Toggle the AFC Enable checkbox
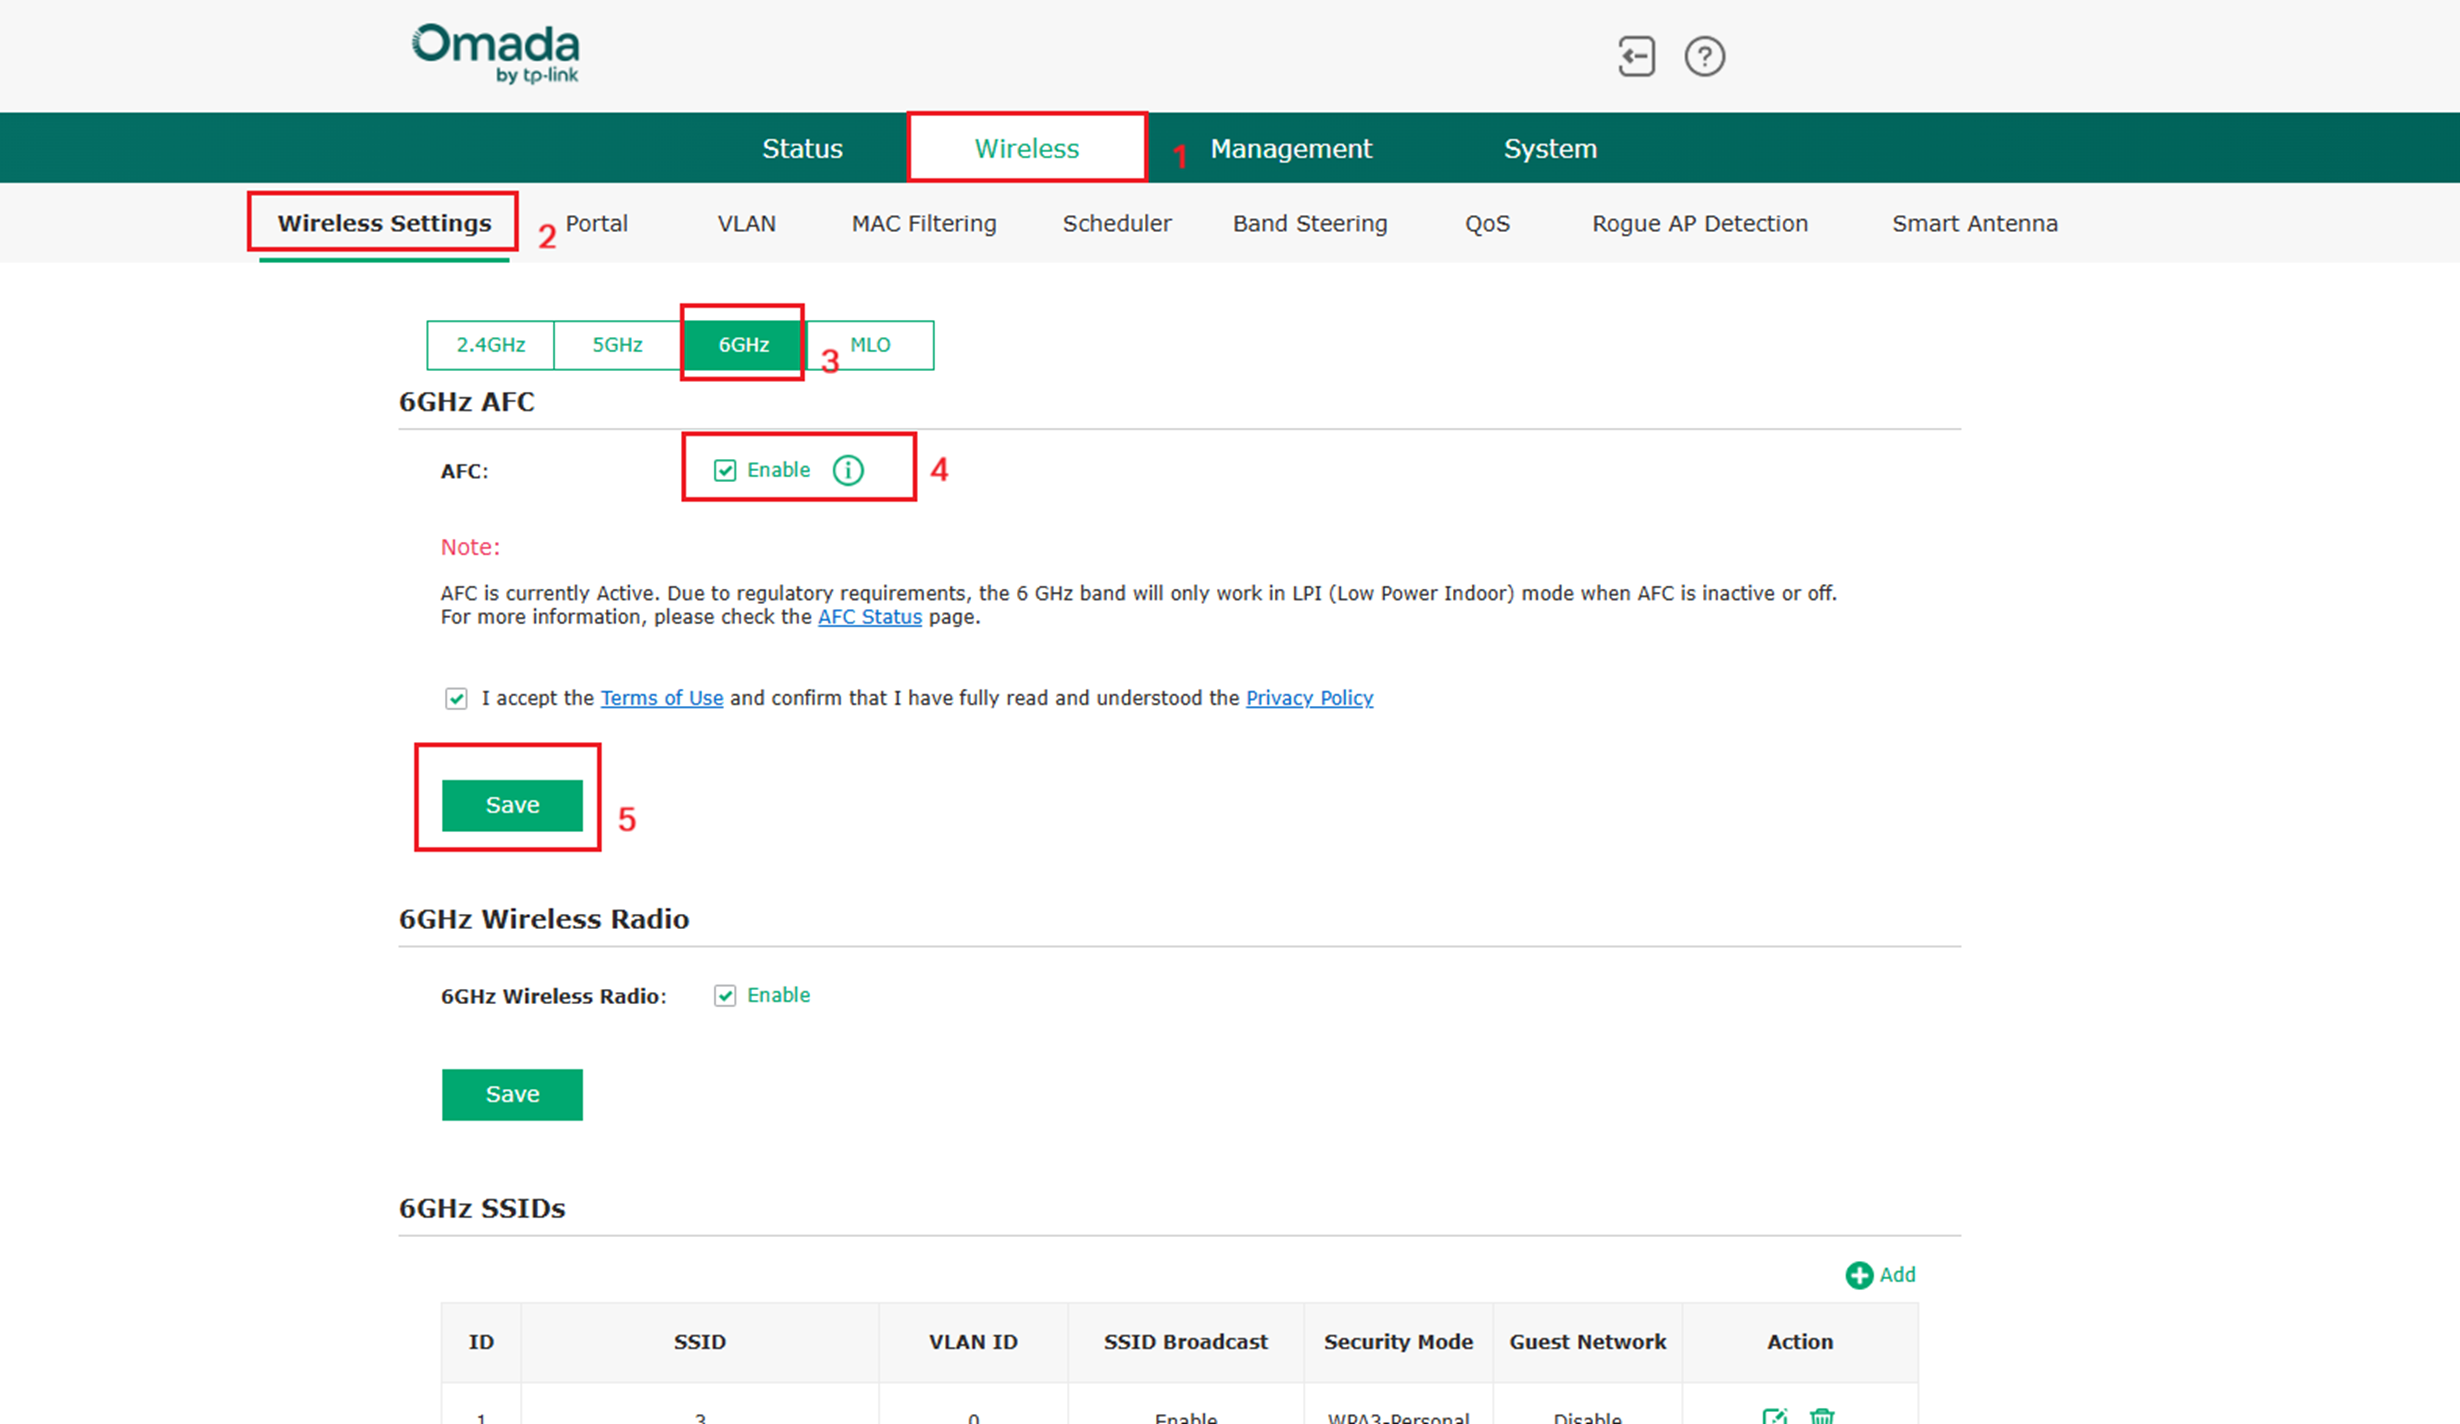 tap(725, 470)
